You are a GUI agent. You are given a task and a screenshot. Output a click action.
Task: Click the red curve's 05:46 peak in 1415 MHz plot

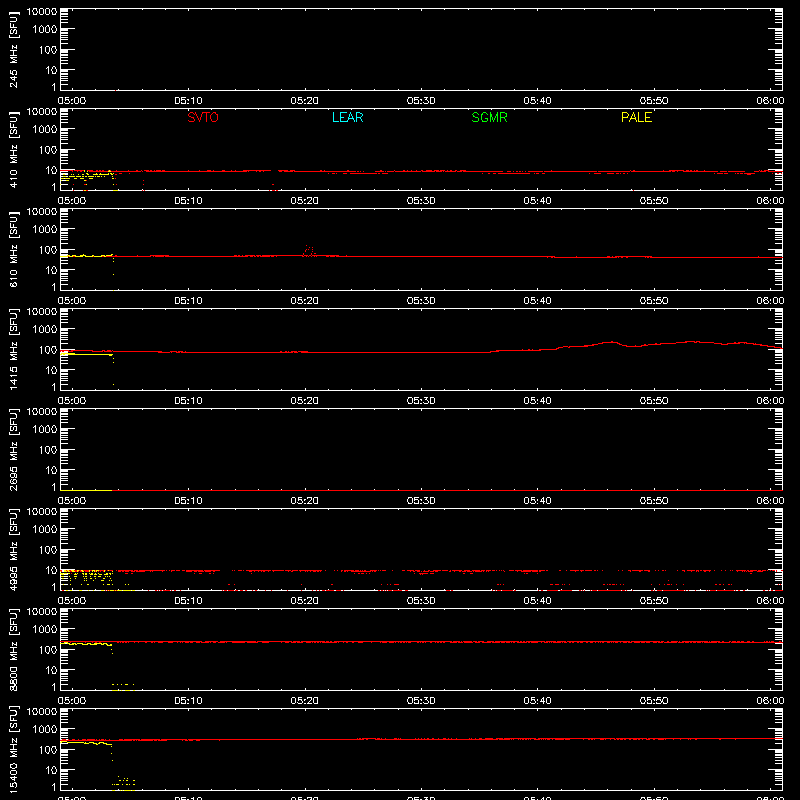pos(611,342)
